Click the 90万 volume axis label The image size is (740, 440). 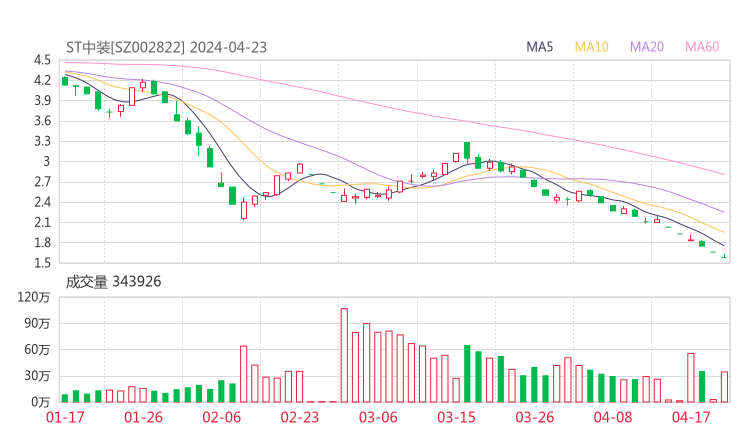[37, 323]
